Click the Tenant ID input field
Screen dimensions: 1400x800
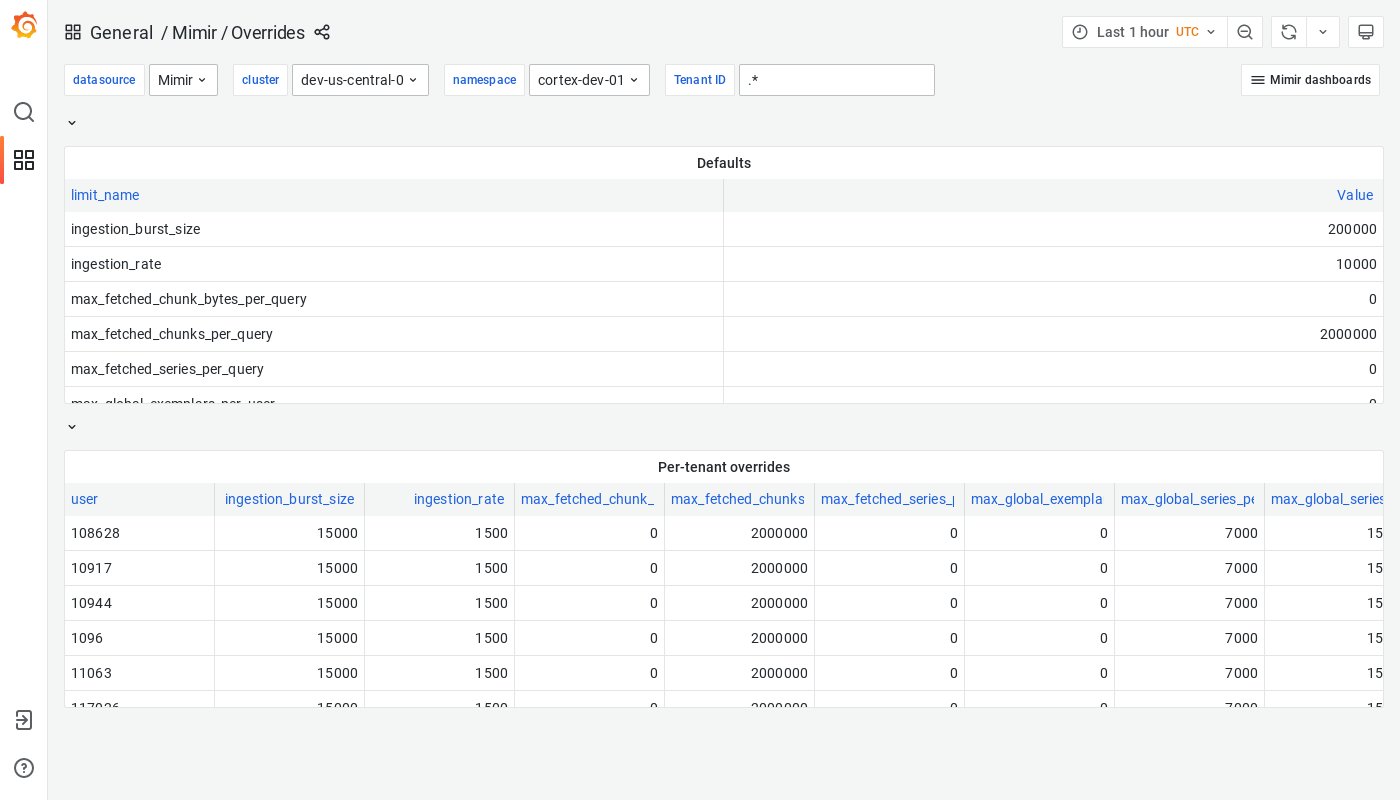coord(837,80)
